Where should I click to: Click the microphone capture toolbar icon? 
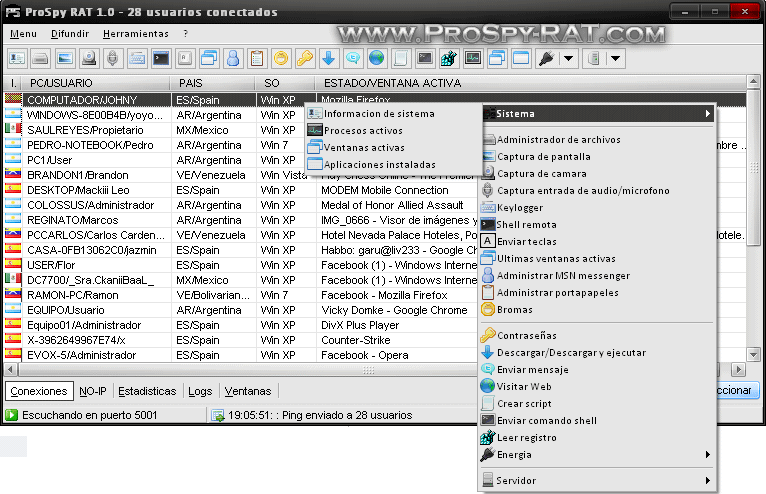[x=113, y=59]
